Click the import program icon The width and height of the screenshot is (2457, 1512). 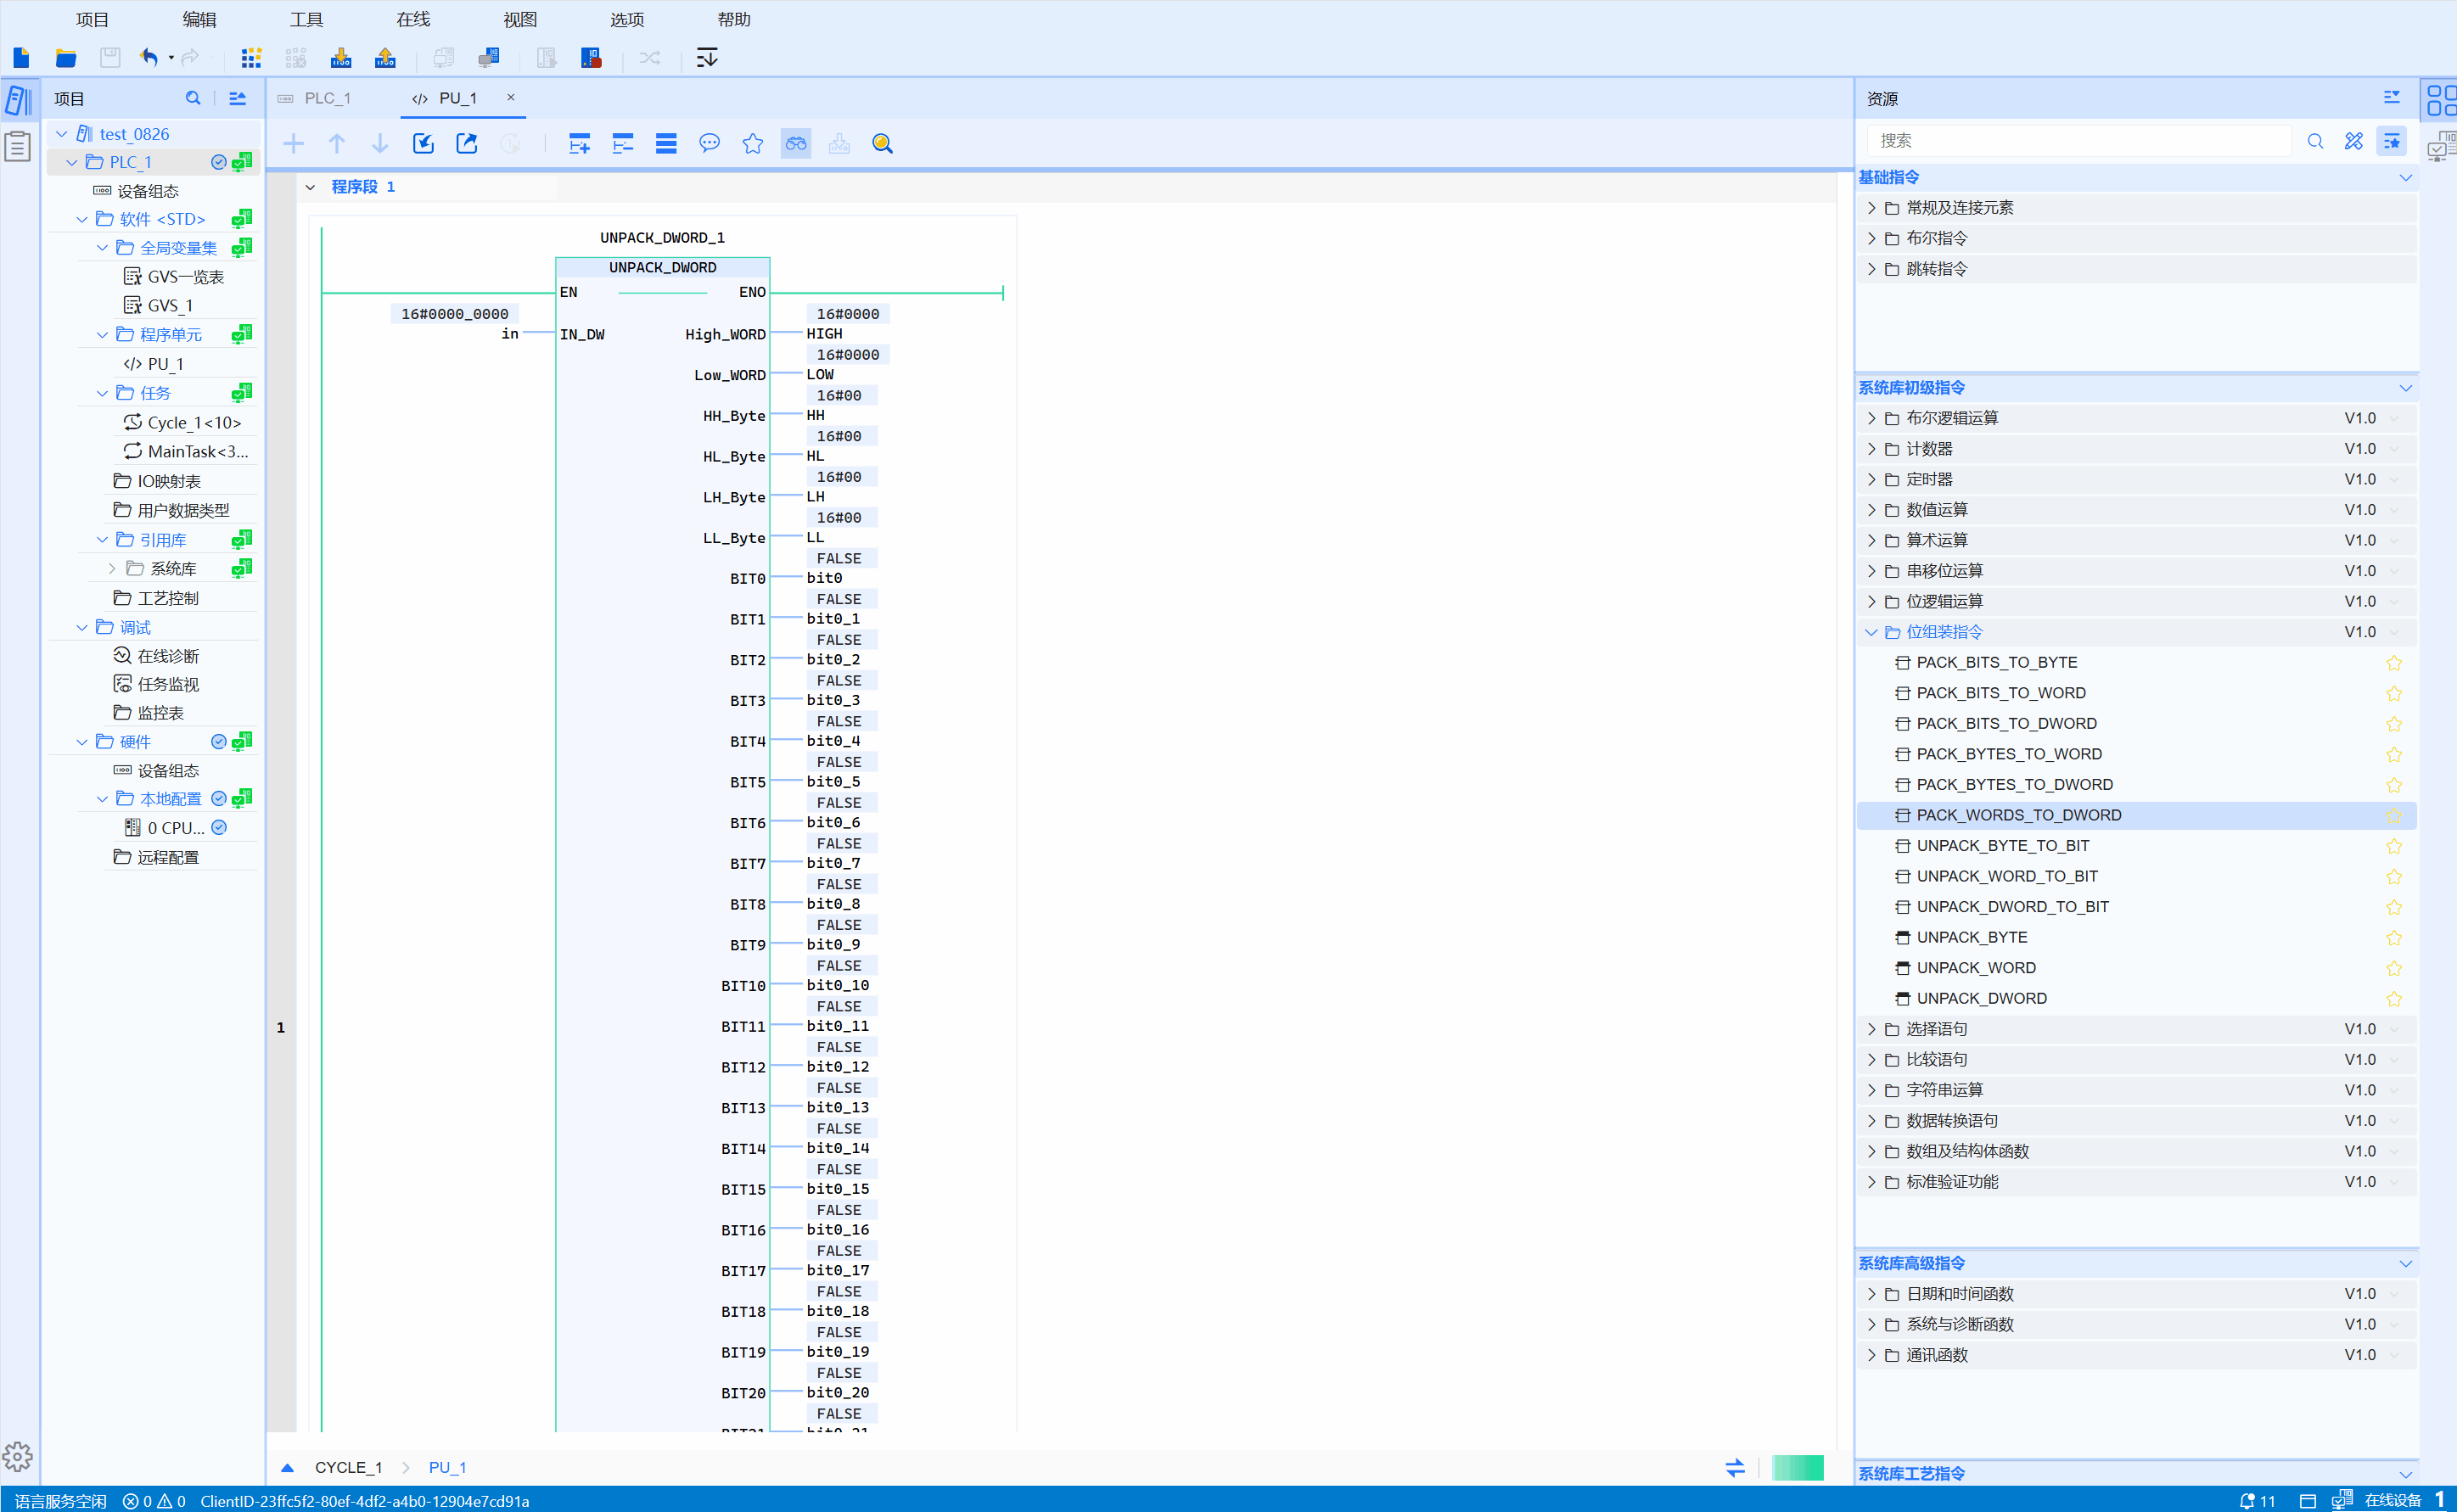click(x=423, y=144)
